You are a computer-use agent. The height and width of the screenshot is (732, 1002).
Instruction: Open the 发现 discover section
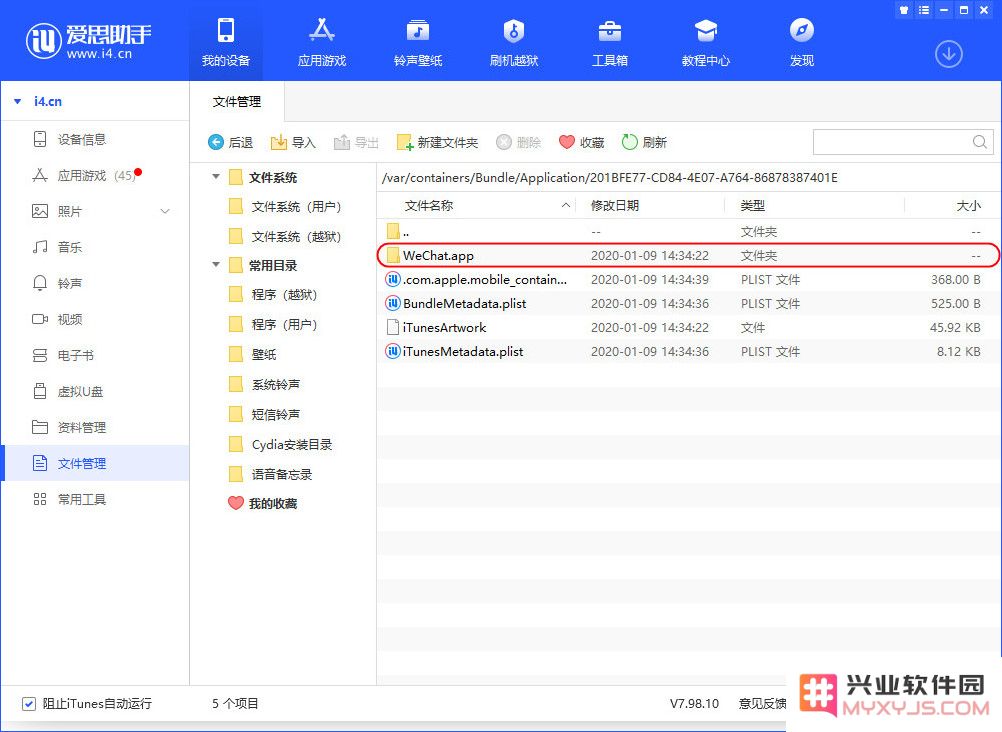(801, 42)
